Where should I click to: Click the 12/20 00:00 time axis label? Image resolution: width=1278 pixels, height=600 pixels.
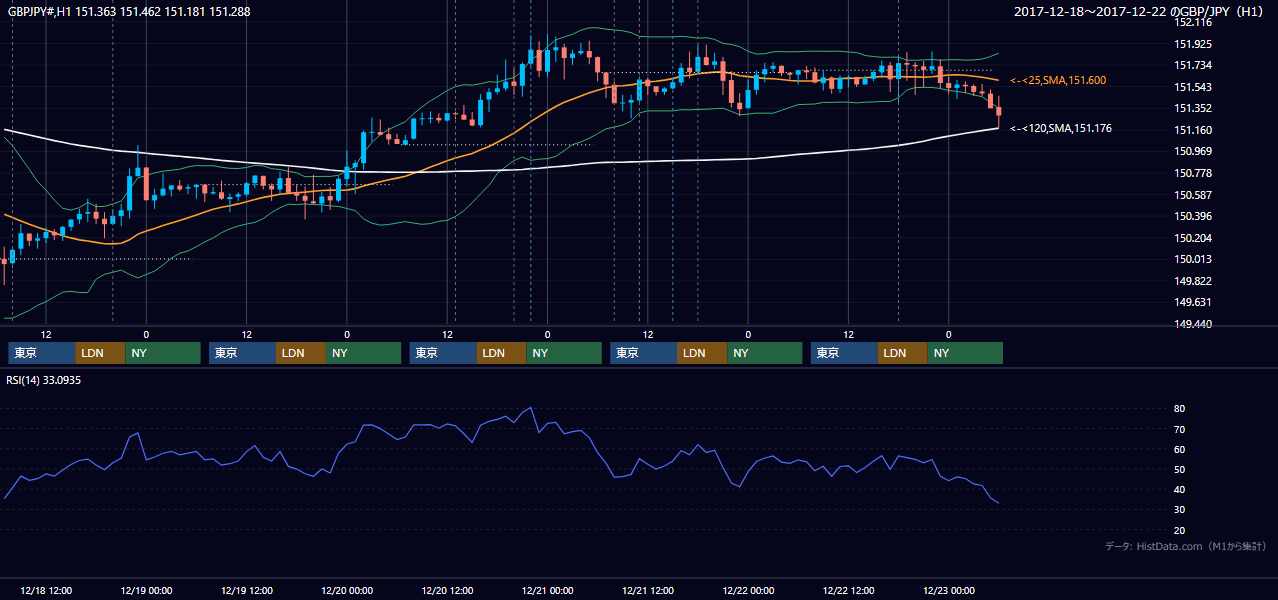pos(347,590)
